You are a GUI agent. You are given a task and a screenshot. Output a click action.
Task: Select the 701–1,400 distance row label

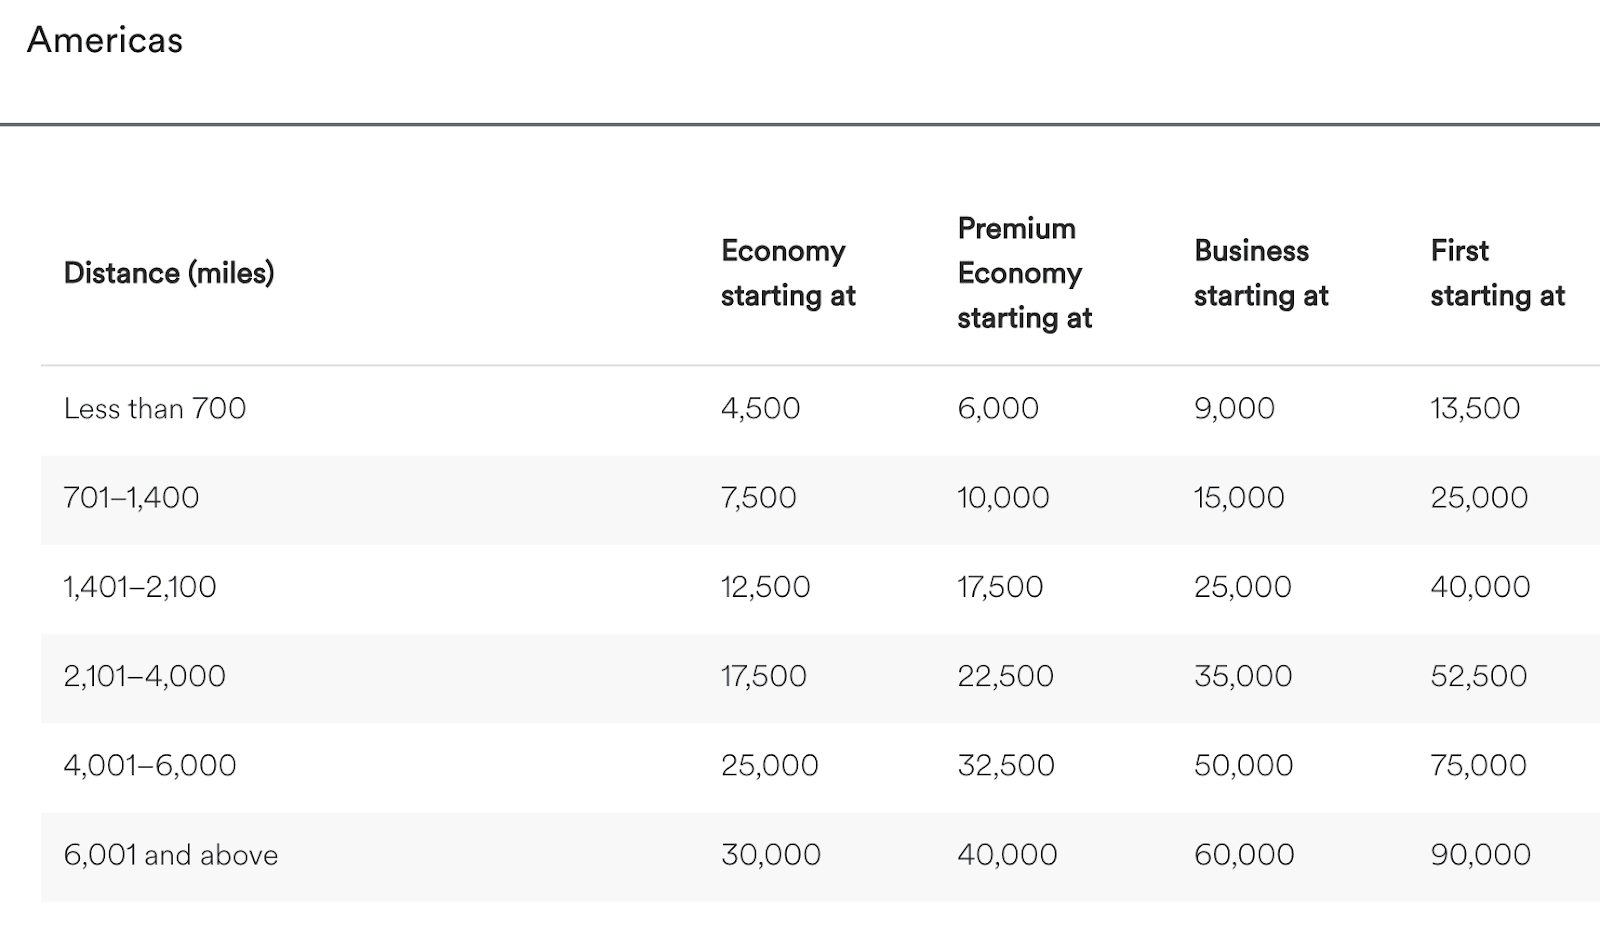point(131,497)
